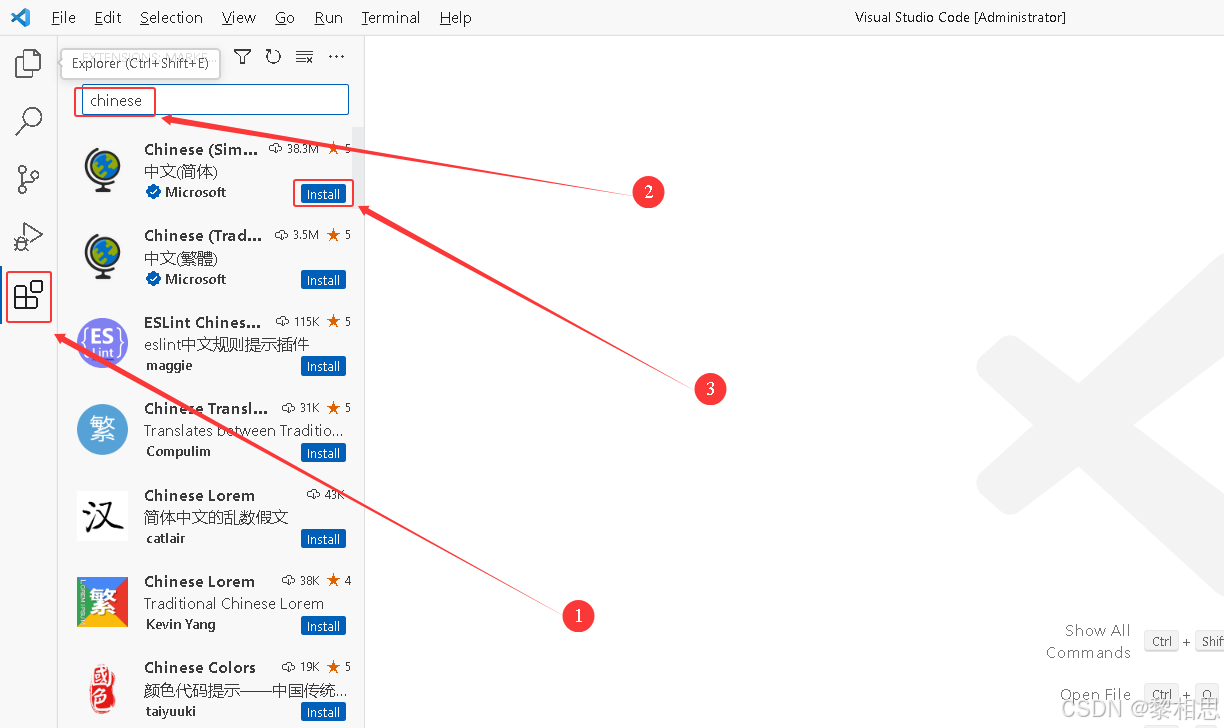1224x728 pixels.
Task: Open the Run and Debug view icon
Action: click(28, 237)
